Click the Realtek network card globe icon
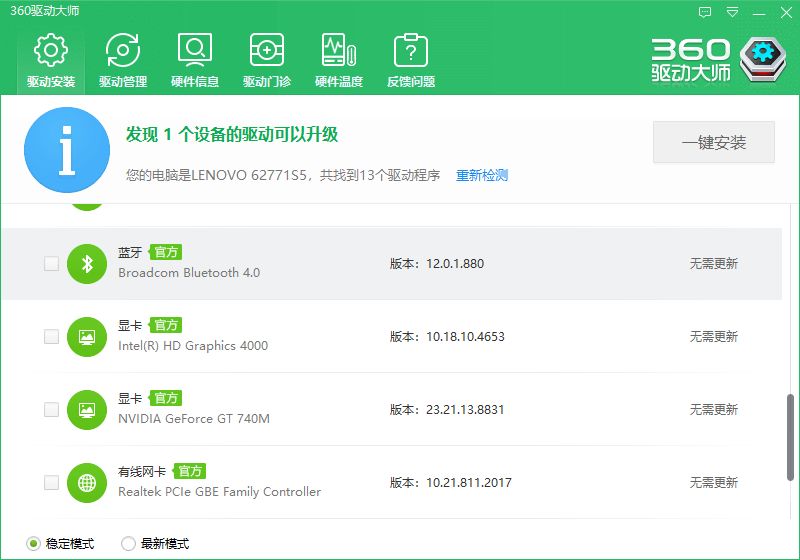This screenshot has width=800, height=560. click(87, 482)
